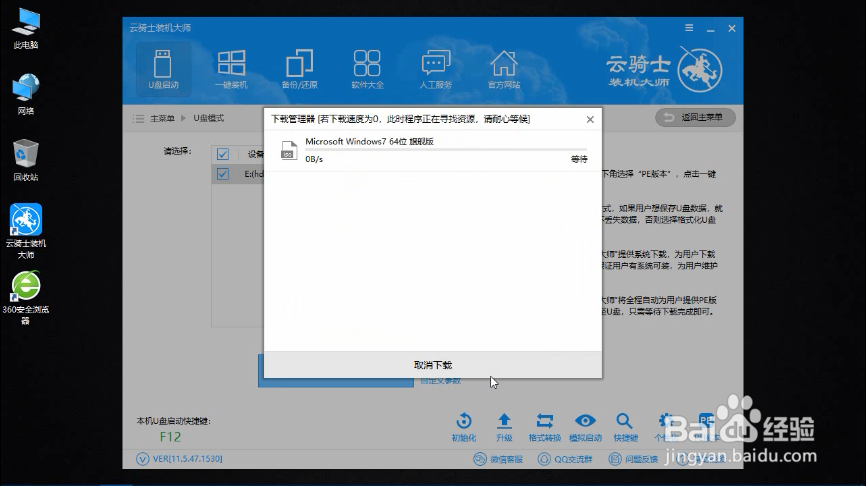Open 微信客服 at the bottom bar

point(498,459)
